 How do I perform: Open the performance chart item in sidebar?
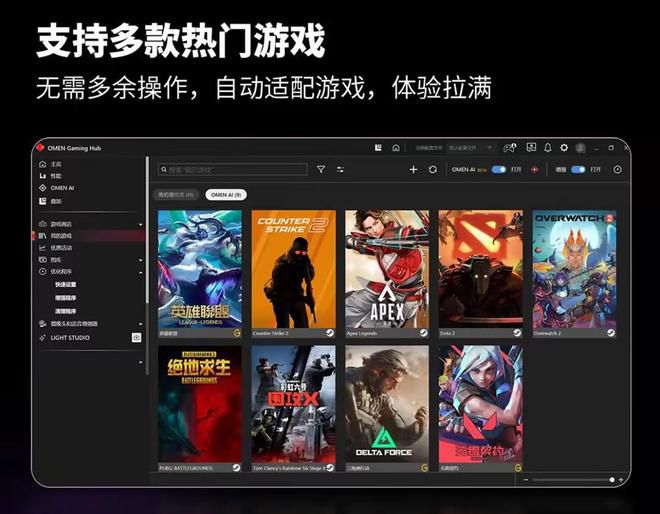(50, 176)
